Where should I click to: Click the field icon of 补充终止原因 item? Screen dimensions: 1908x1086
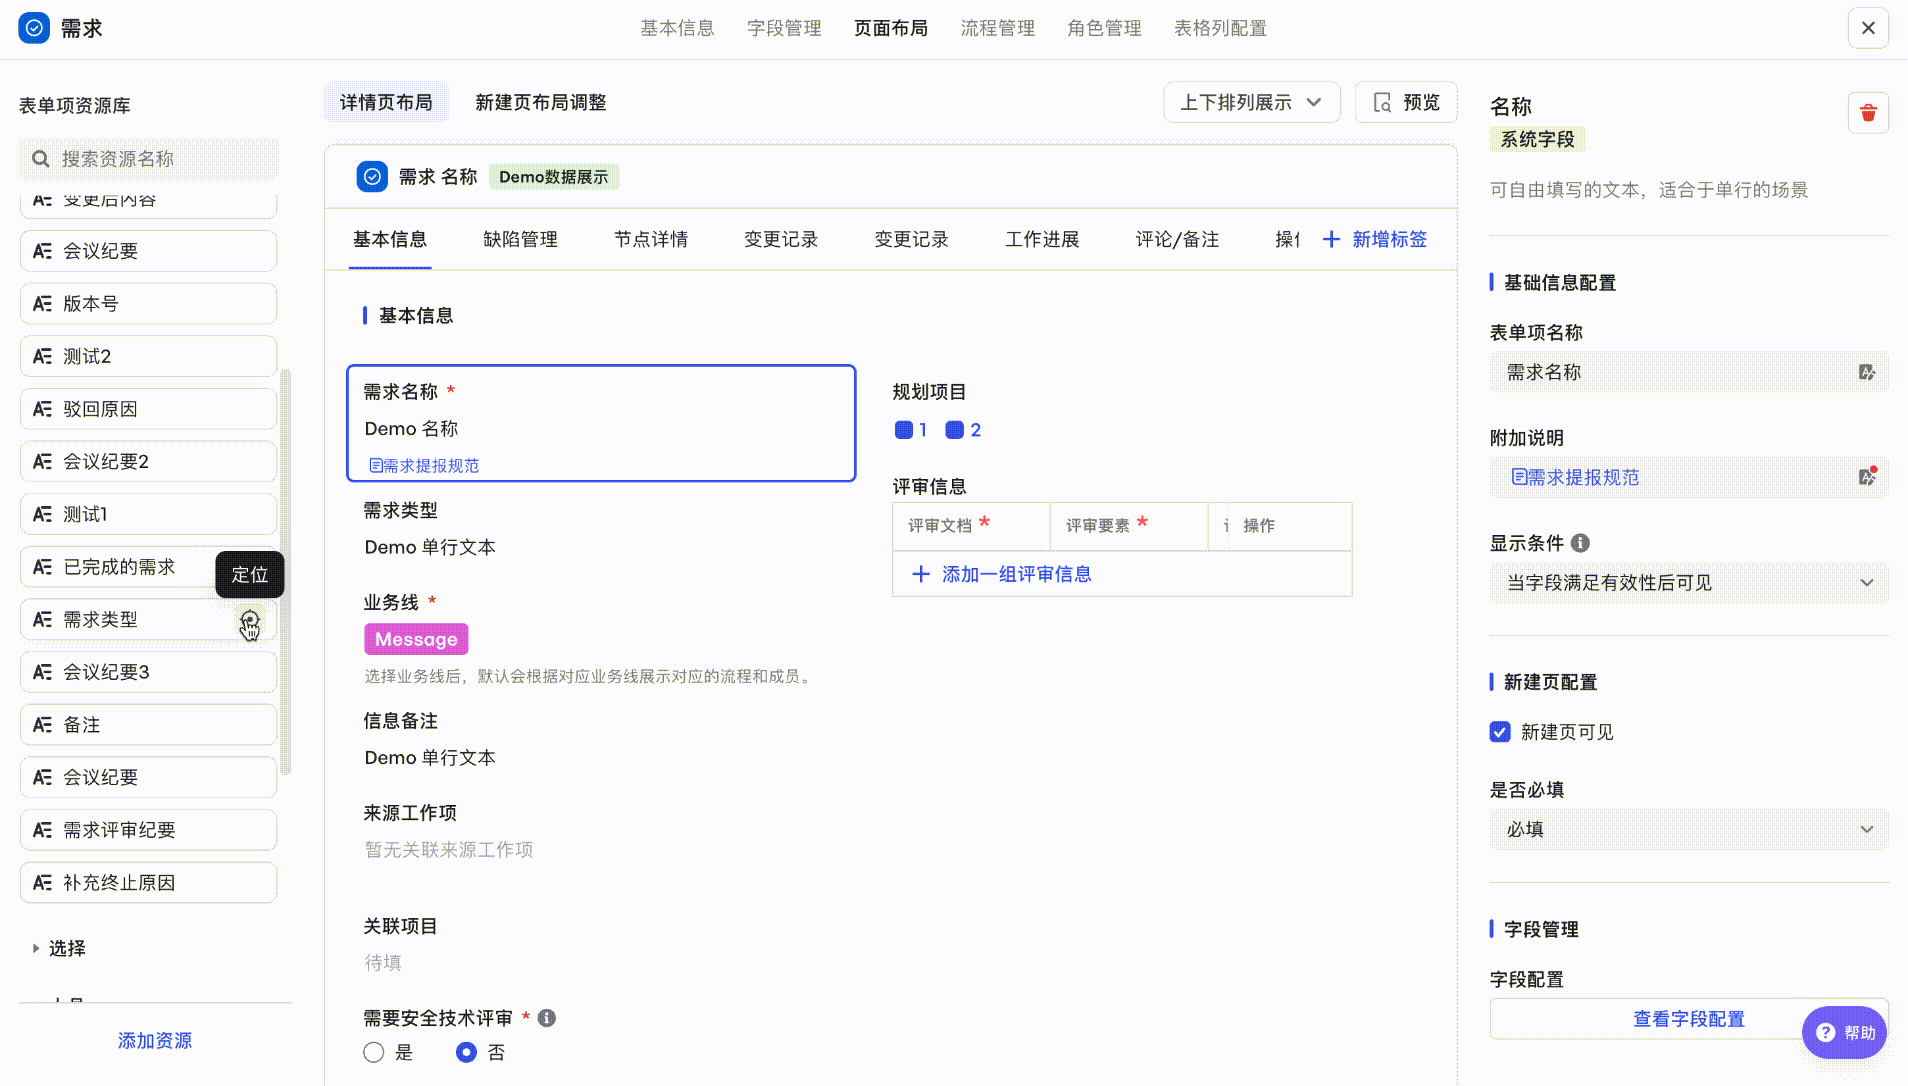pos(42,883)
